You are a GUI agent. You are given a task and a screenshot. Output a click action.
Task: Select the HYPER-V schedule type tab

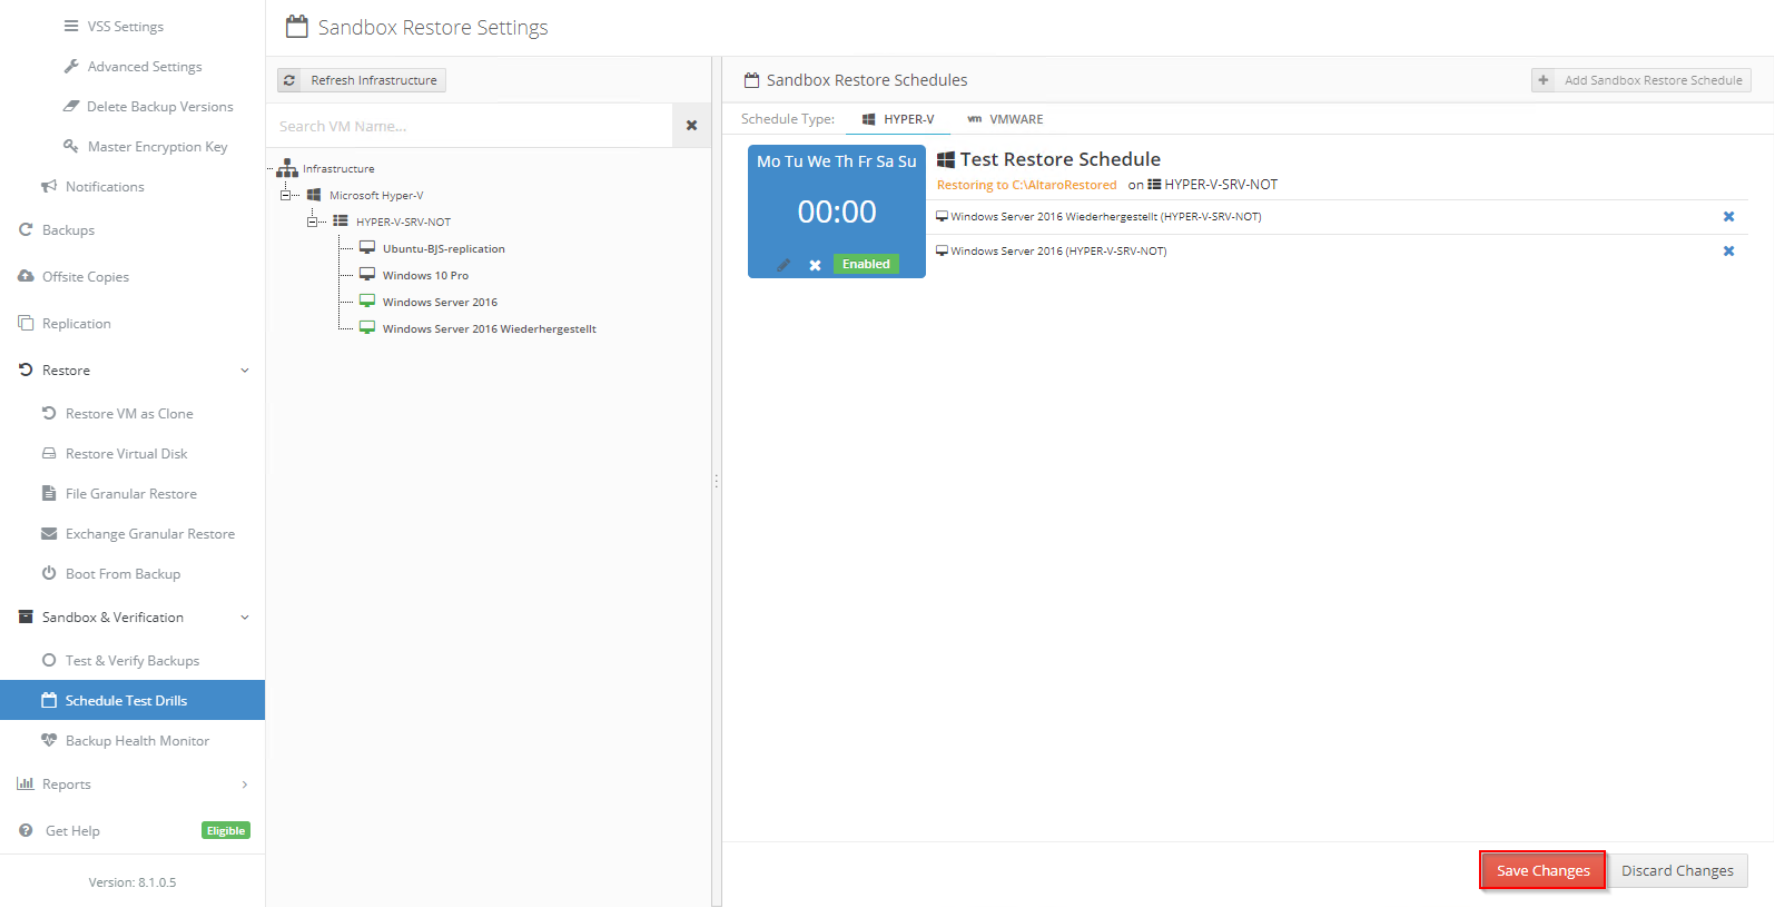tap(898, 119)
